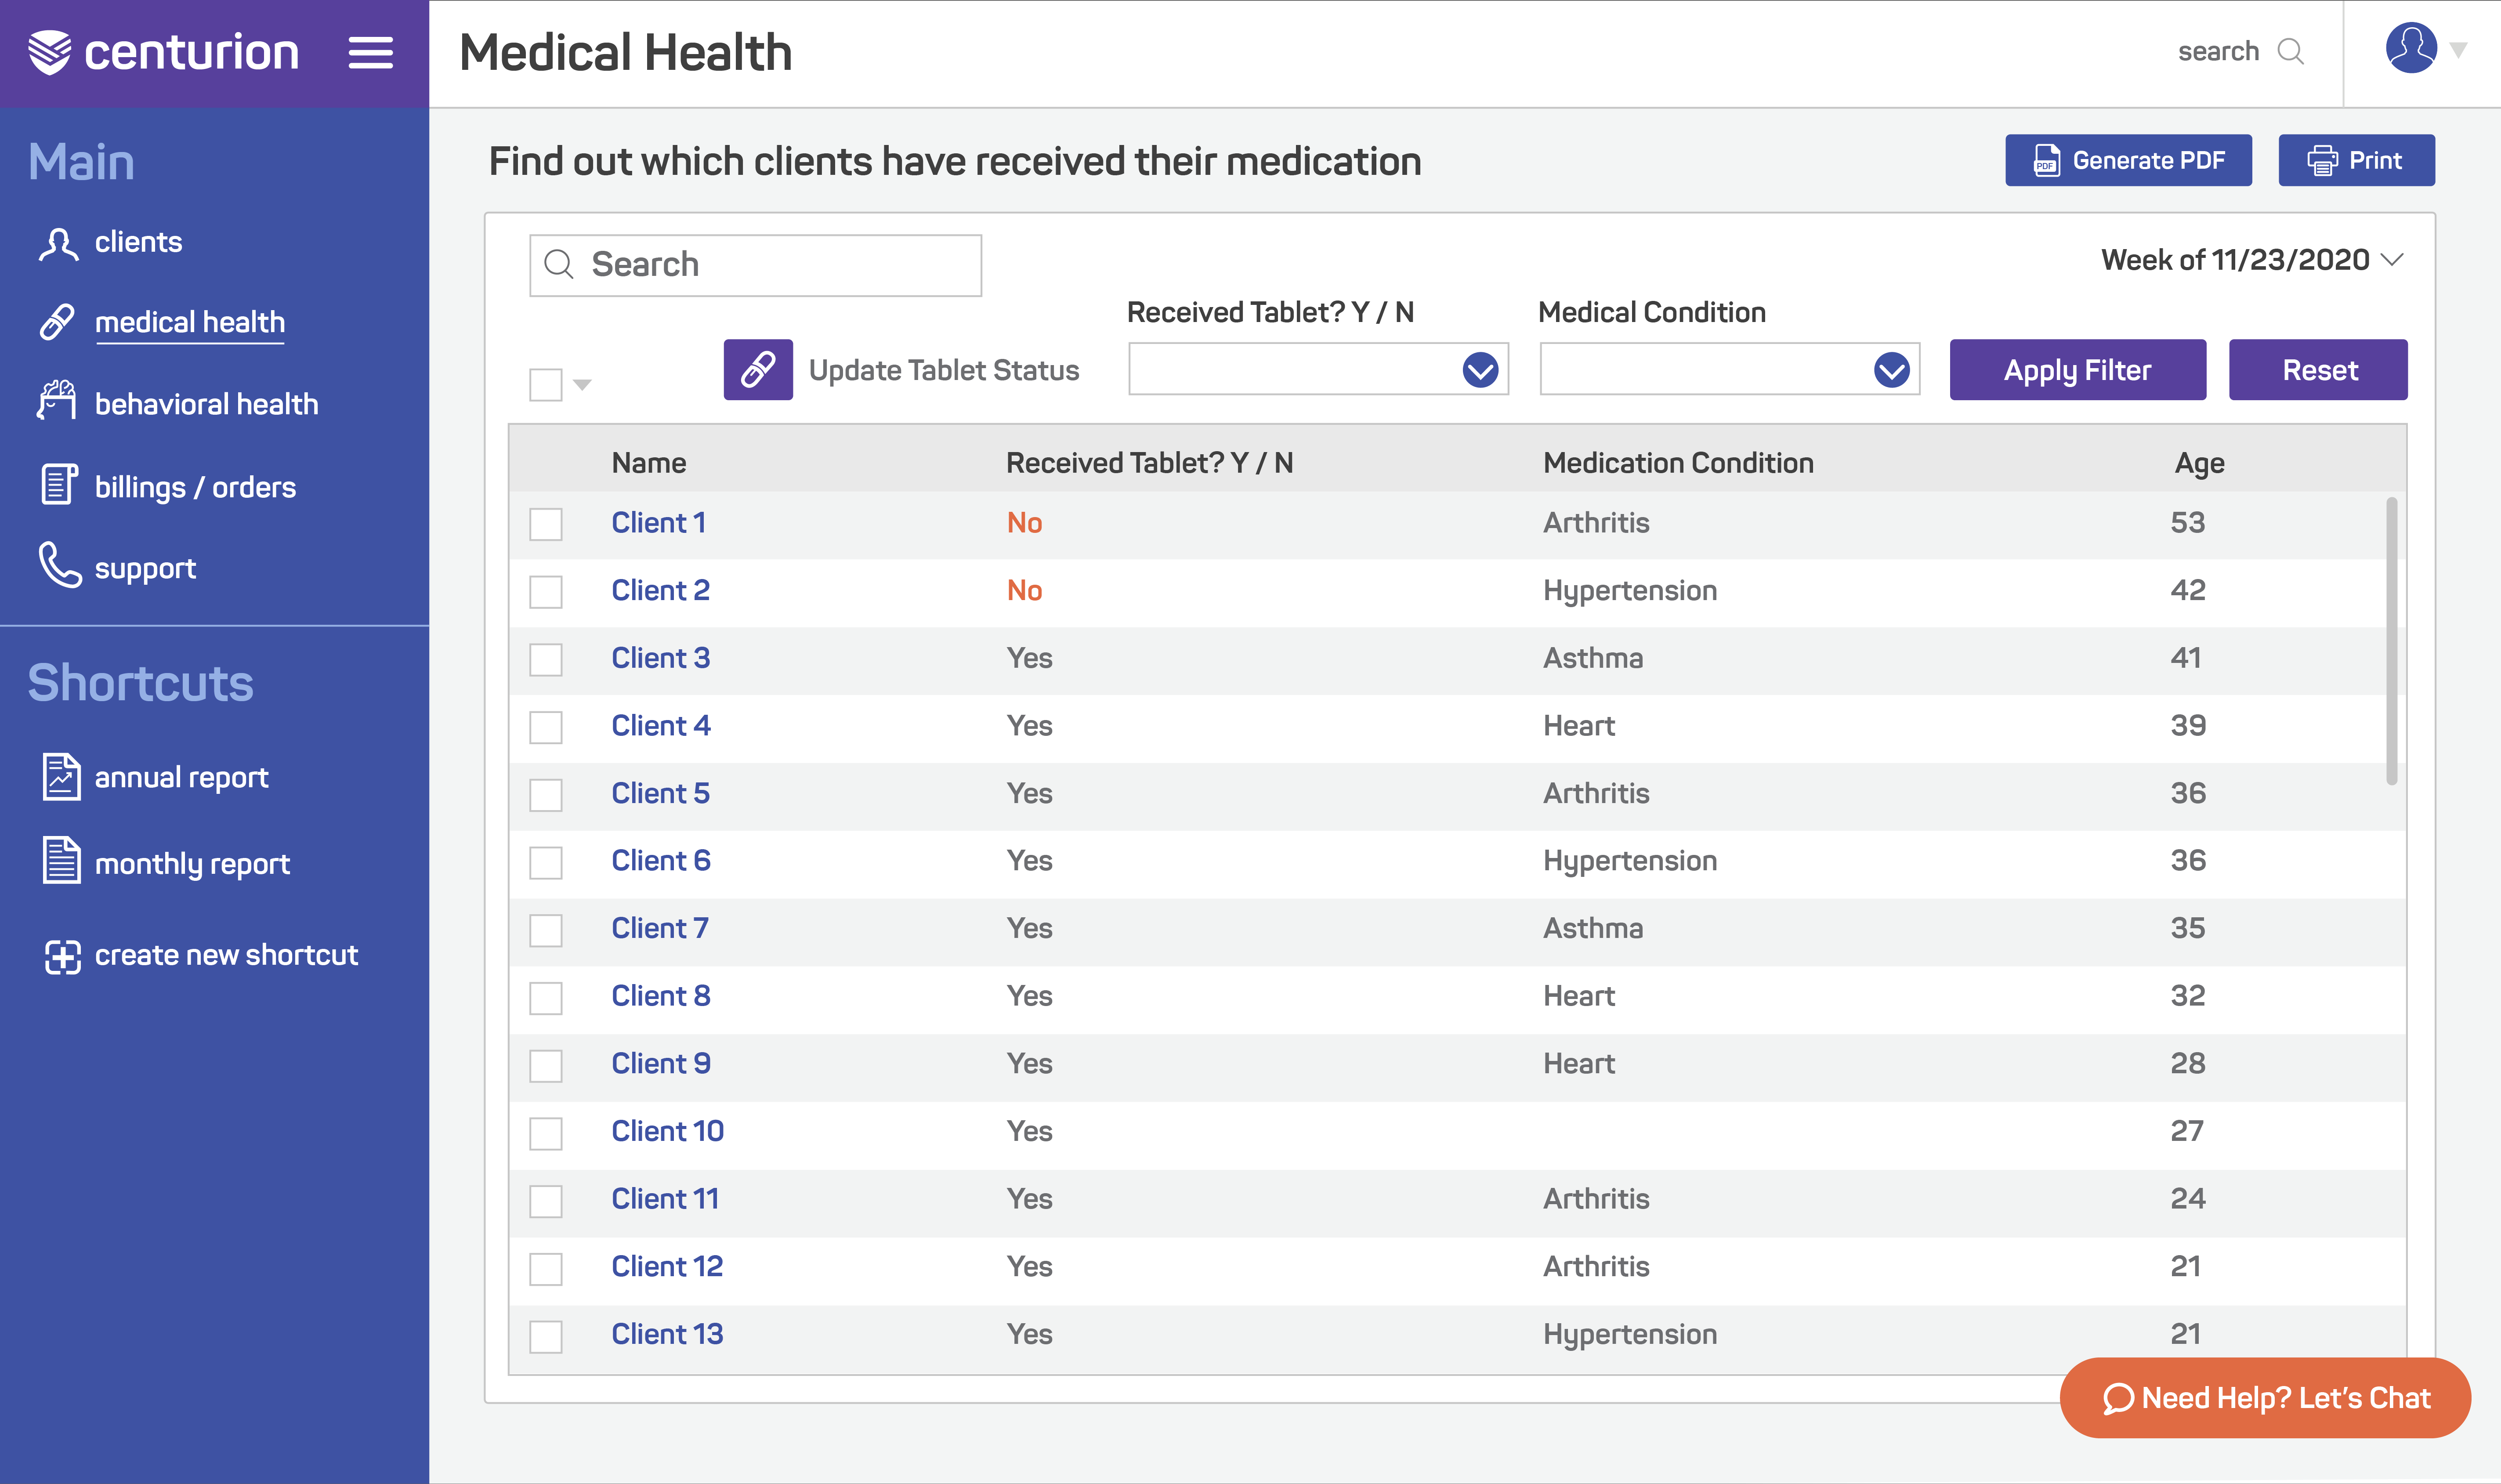Click the red No in Client 2 row
Viewport: 2501px width, 1484px height.
coord(1024,590)
